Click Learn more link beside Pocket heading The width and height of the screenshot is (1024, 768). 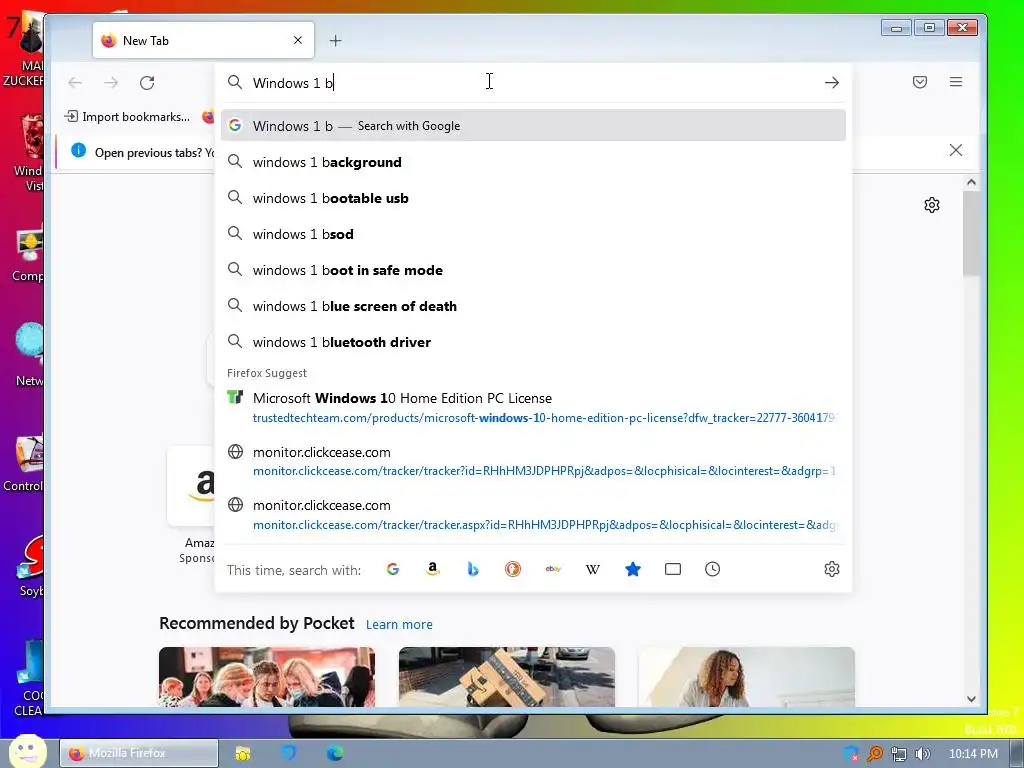[x=399, y=624]
